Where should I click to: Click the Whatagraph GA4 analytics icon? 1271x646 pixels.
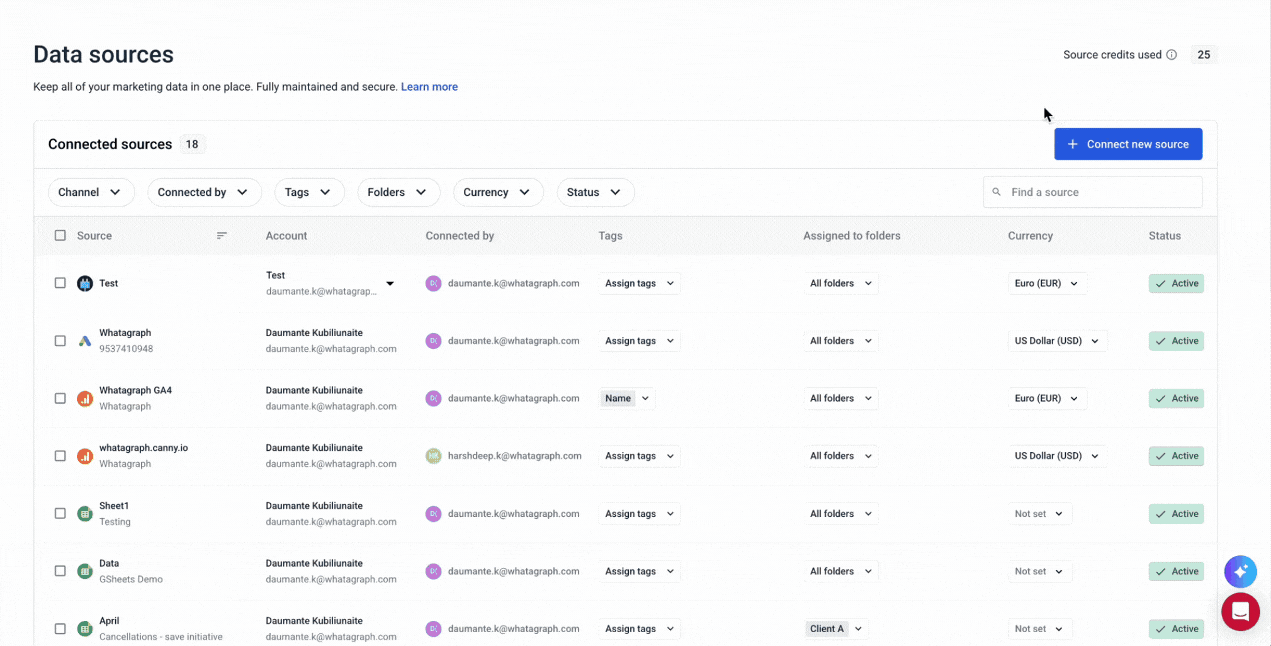point(85,399)
